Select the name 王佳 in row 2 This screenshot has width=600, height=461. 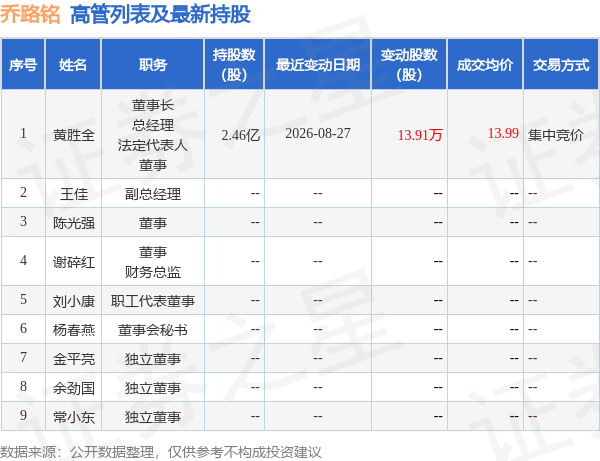(73, 194)
